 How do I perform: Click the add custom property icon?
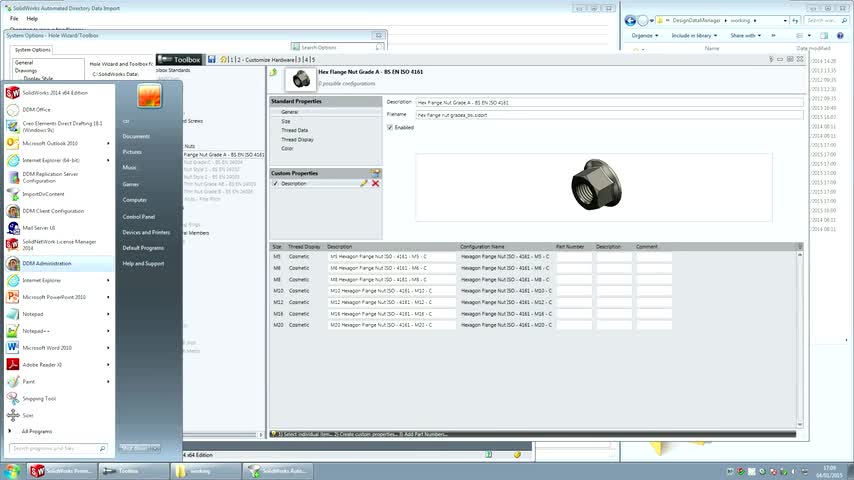(x=375, y=173)
